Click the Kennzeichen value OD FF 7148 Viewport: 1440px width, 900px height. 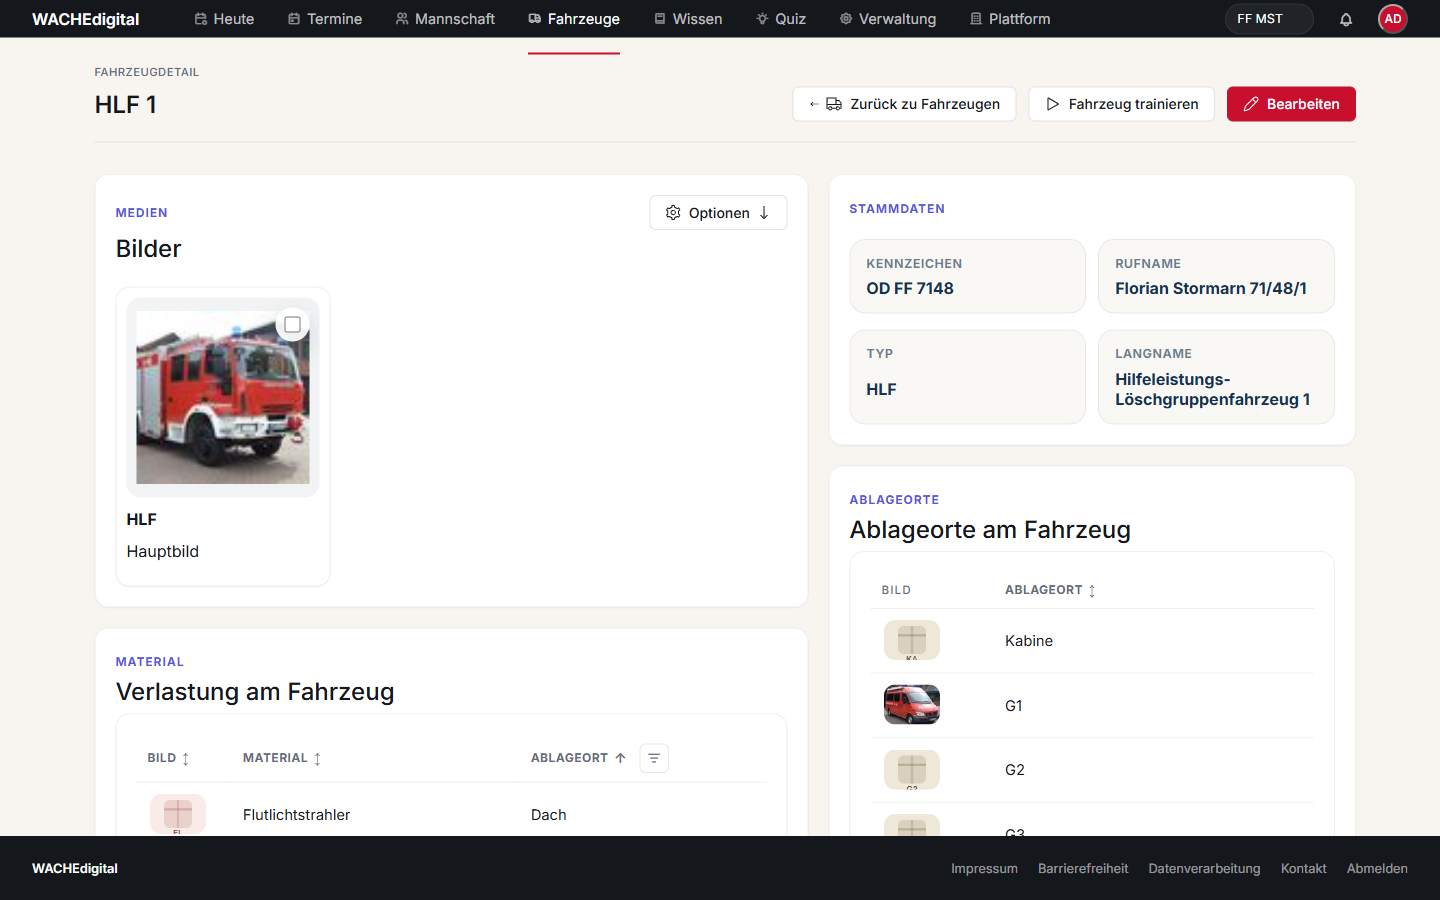[x=910, y=288]
